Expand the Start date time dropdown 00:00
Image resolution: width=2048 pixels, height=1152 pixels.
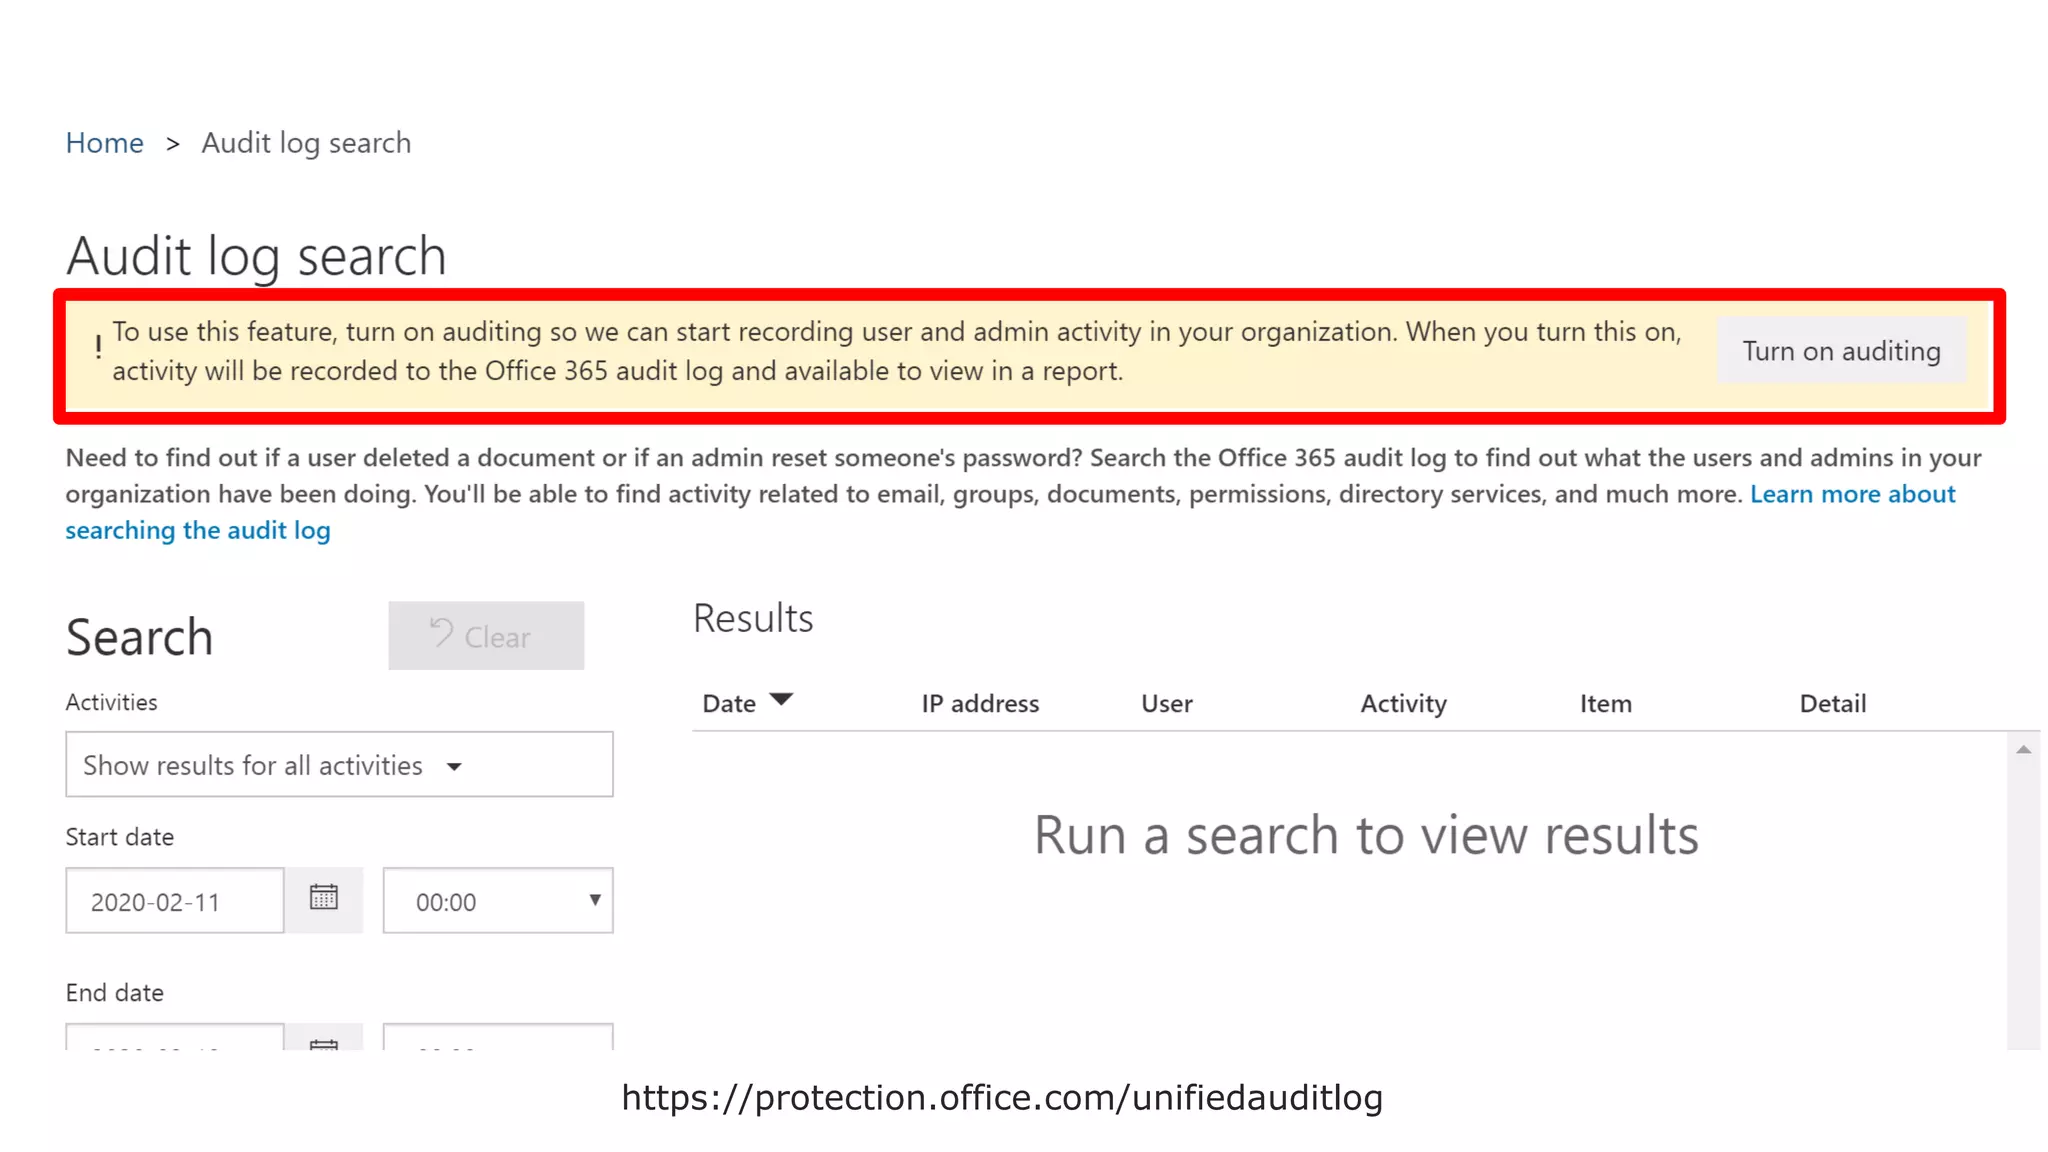tap(498, 901)
